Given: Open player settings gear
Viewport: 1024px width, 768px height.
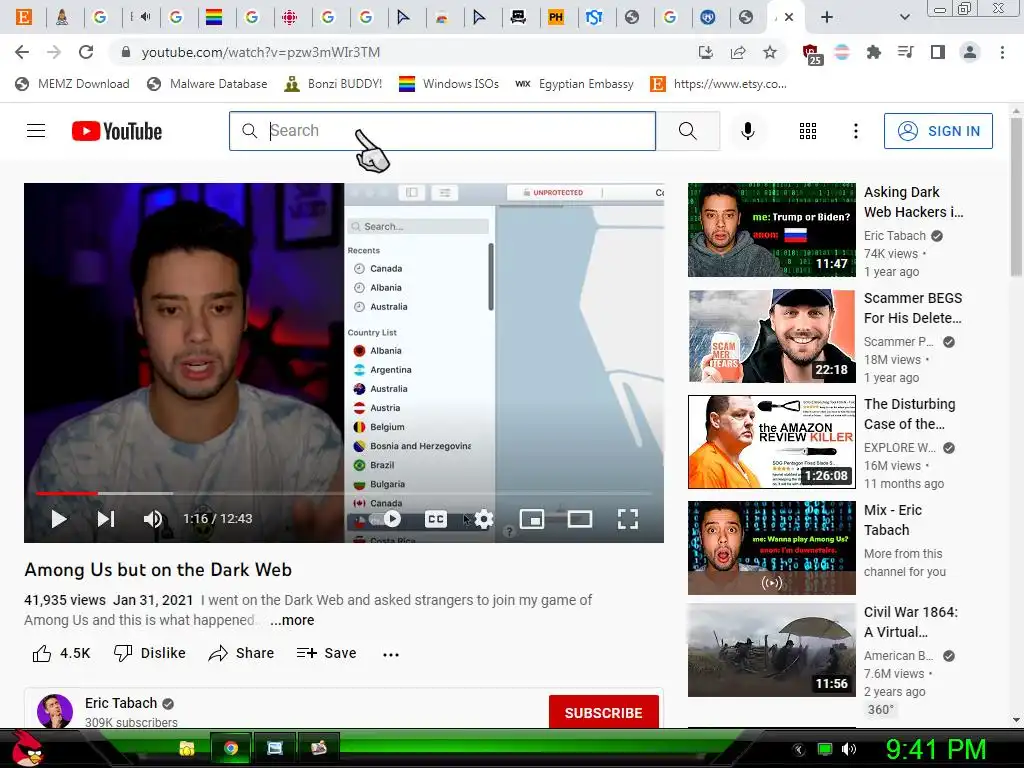Looking at the screenshot, I should pos(484,519).
